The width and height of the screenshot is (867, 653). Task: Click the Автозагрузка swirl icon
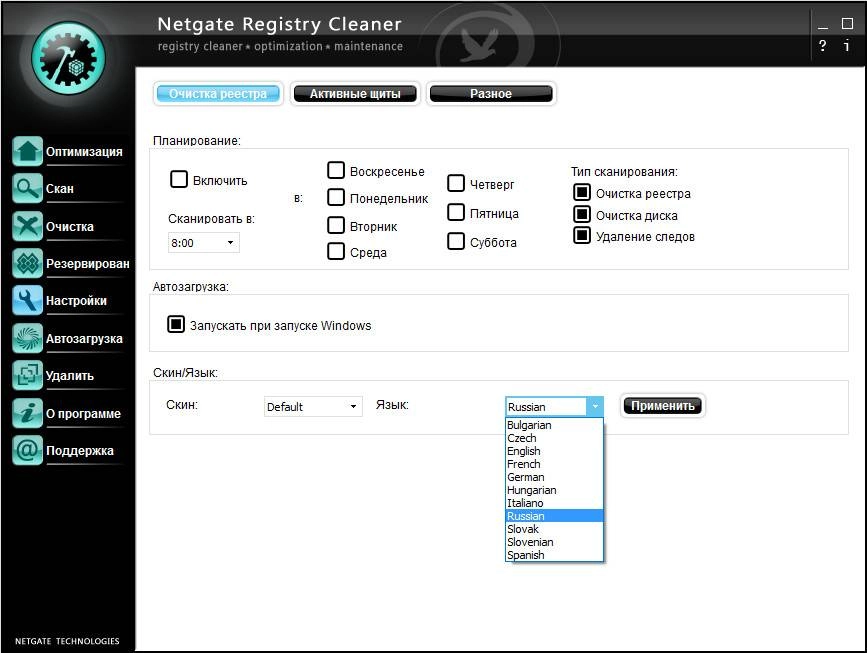(27, 338)
